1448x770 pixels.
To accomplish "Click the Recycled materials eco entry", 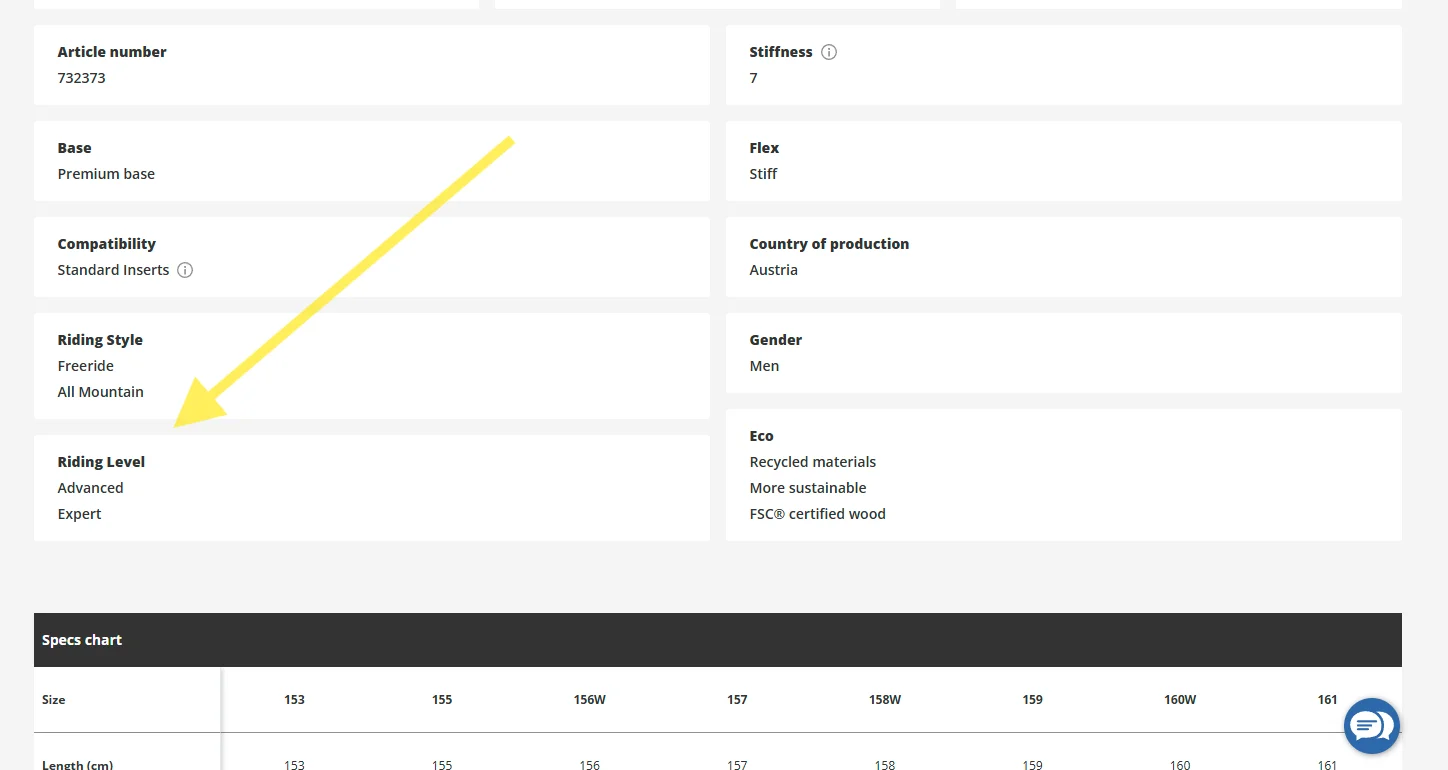I will pyautogui.click(x=812, y=462).
